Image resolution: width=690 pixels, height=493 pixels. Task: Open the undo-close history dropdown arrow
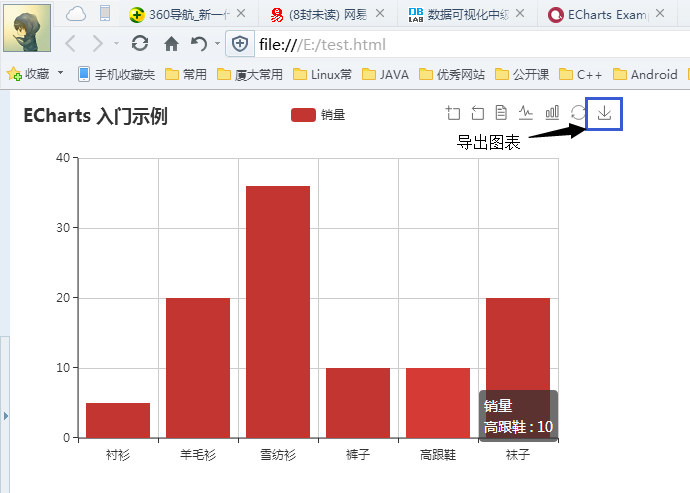tap(217, 44)
